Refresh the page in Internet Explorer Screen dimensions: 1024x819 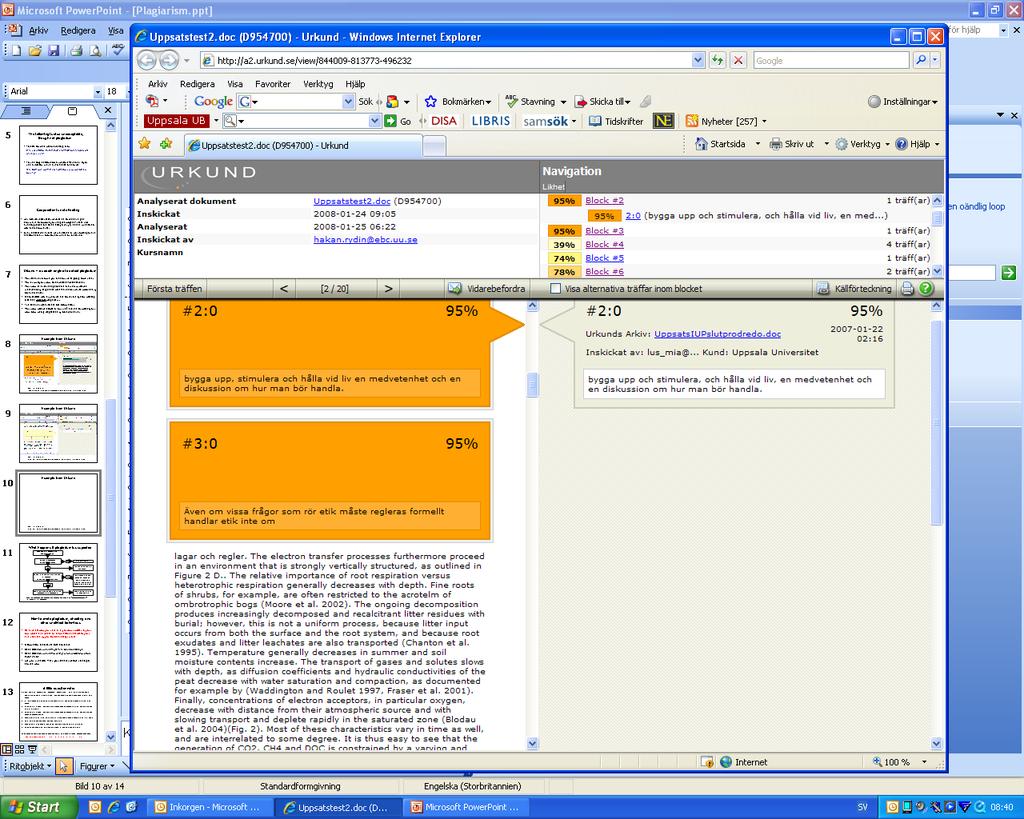718,60
